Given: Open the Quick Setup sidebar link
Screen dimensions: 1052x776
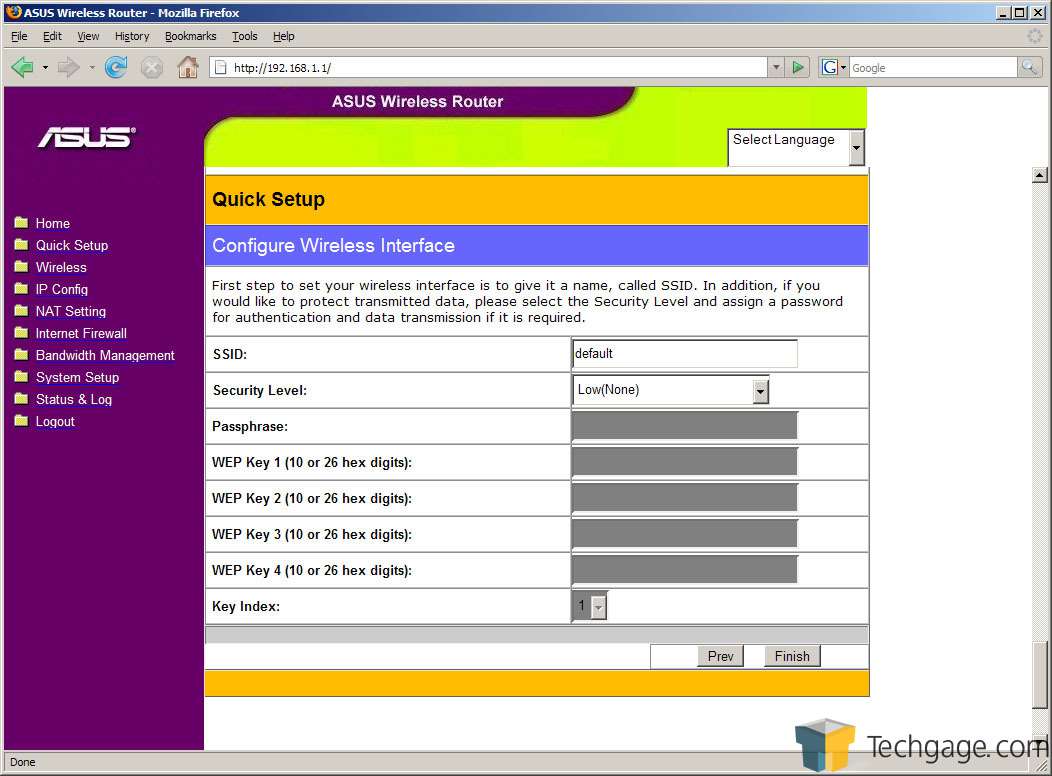Looking at the screenshot, I should (72, 245).
